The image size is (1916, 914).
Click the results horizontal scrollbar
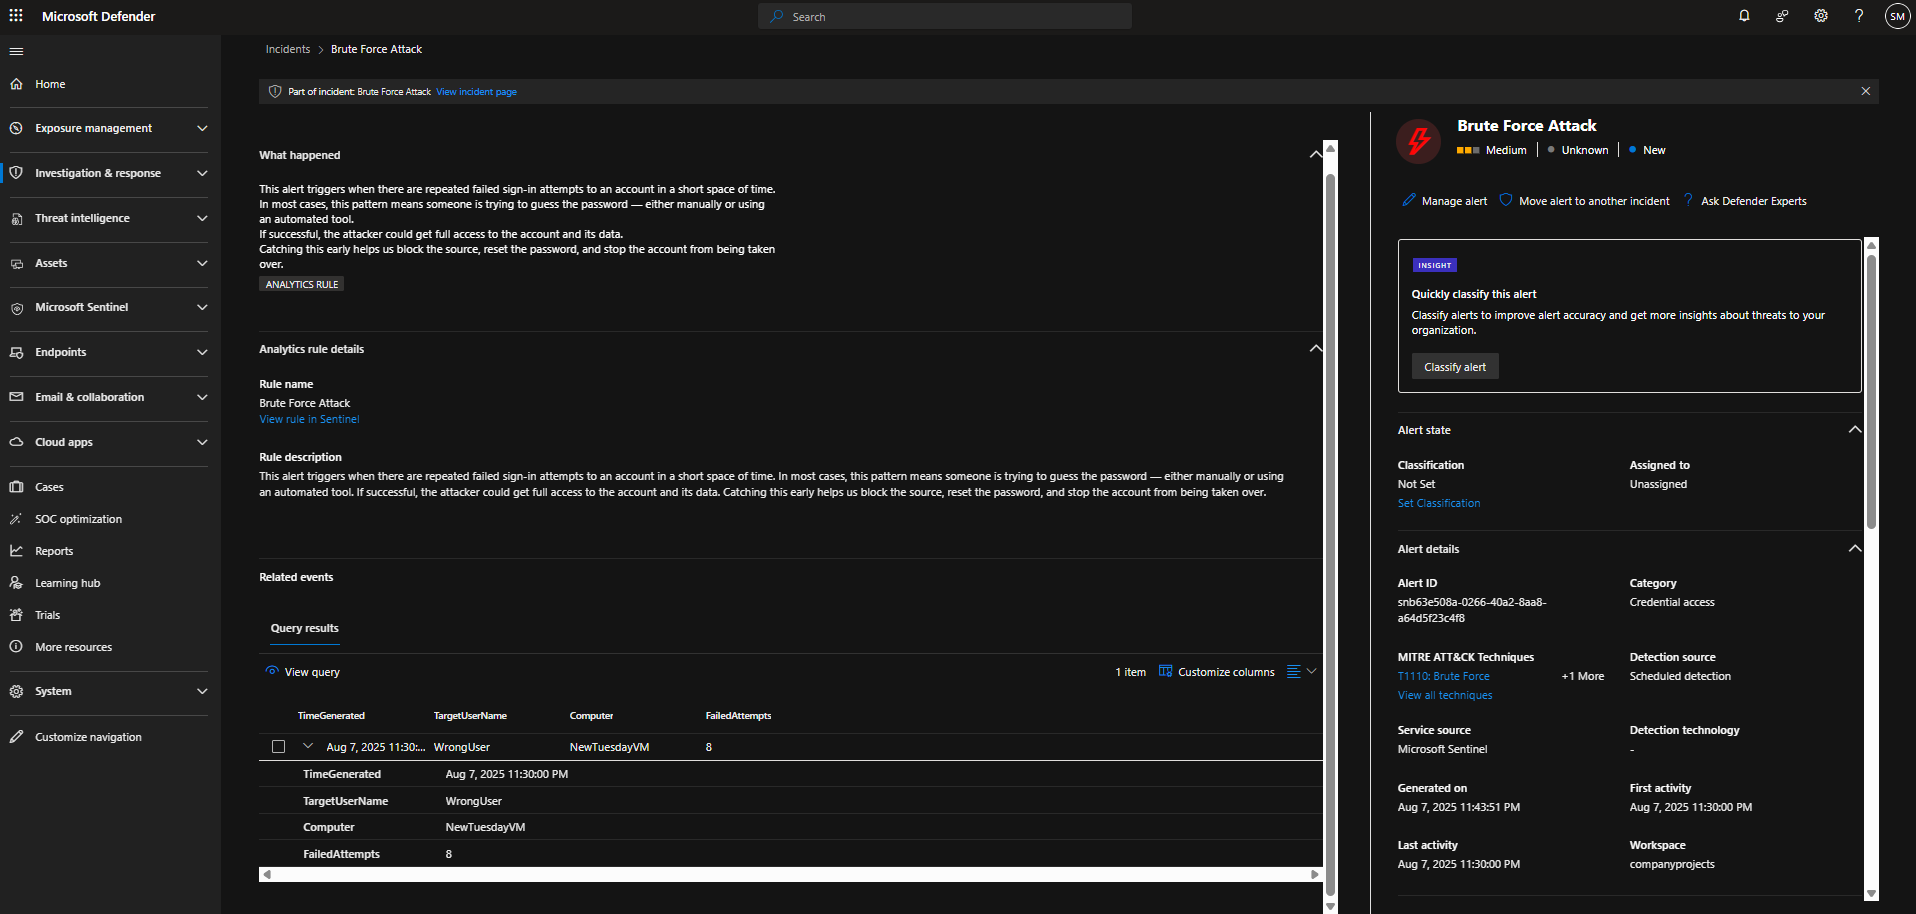790,874
